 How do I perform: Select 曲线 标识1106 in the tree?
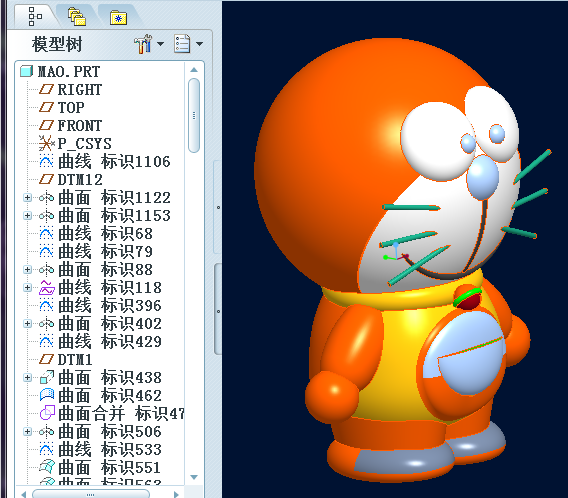click(x=114, y=162)
